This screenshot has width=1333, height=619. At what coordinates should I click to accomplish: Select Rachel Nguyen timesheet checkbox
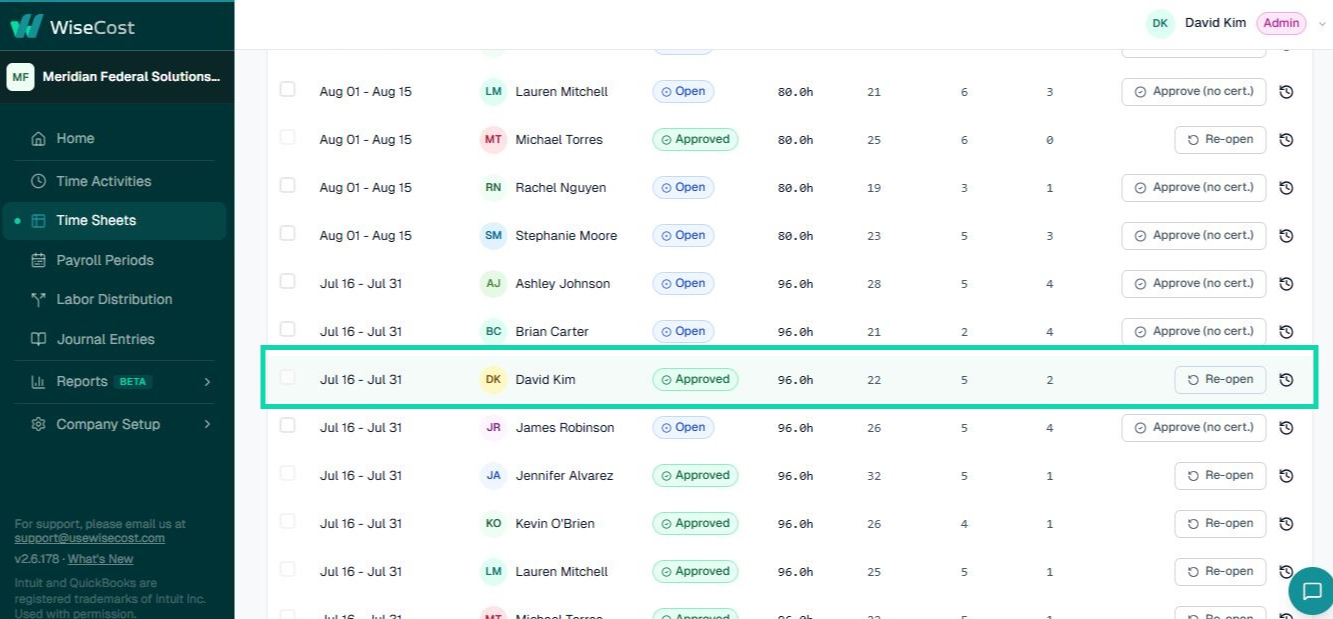(288, 185)
